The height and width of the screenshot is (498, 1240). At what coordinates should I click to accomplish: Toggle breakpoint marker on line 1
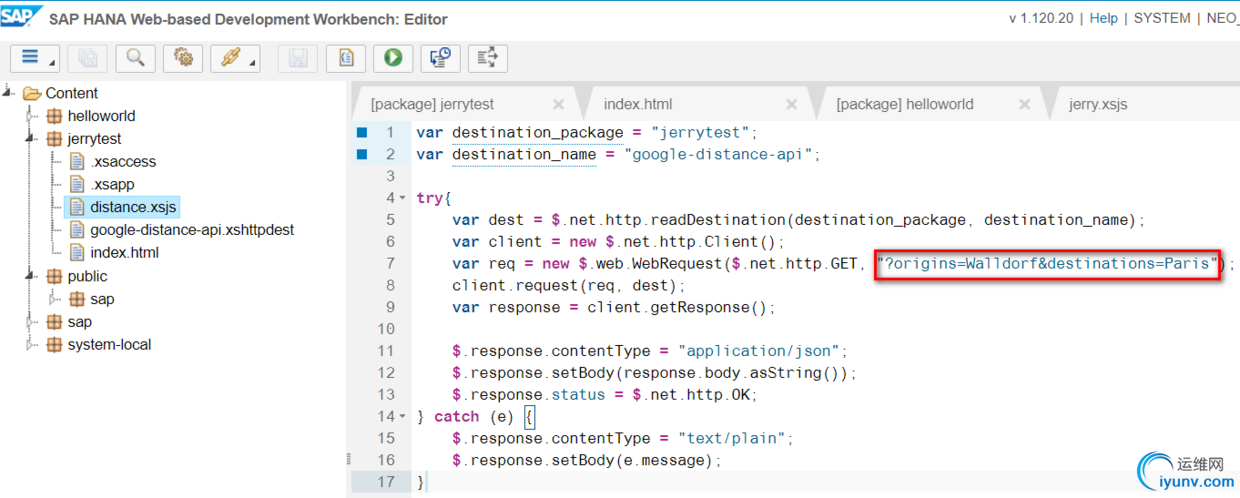362,132
